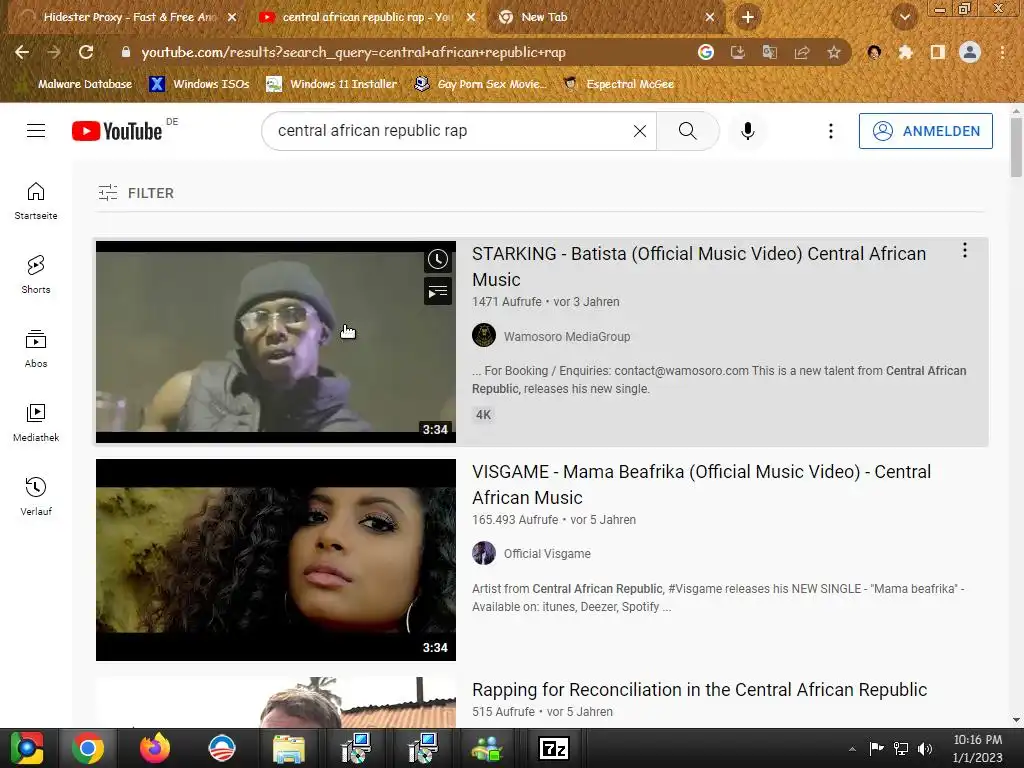Open VISGAME - Mama Beafrika title link
This screenshot has height=768, width=1024.
[x=701, y=485]
